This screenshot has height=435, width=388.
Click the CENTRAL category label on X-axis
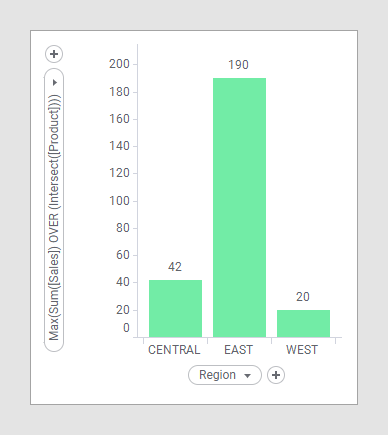(x=174, y=350)
